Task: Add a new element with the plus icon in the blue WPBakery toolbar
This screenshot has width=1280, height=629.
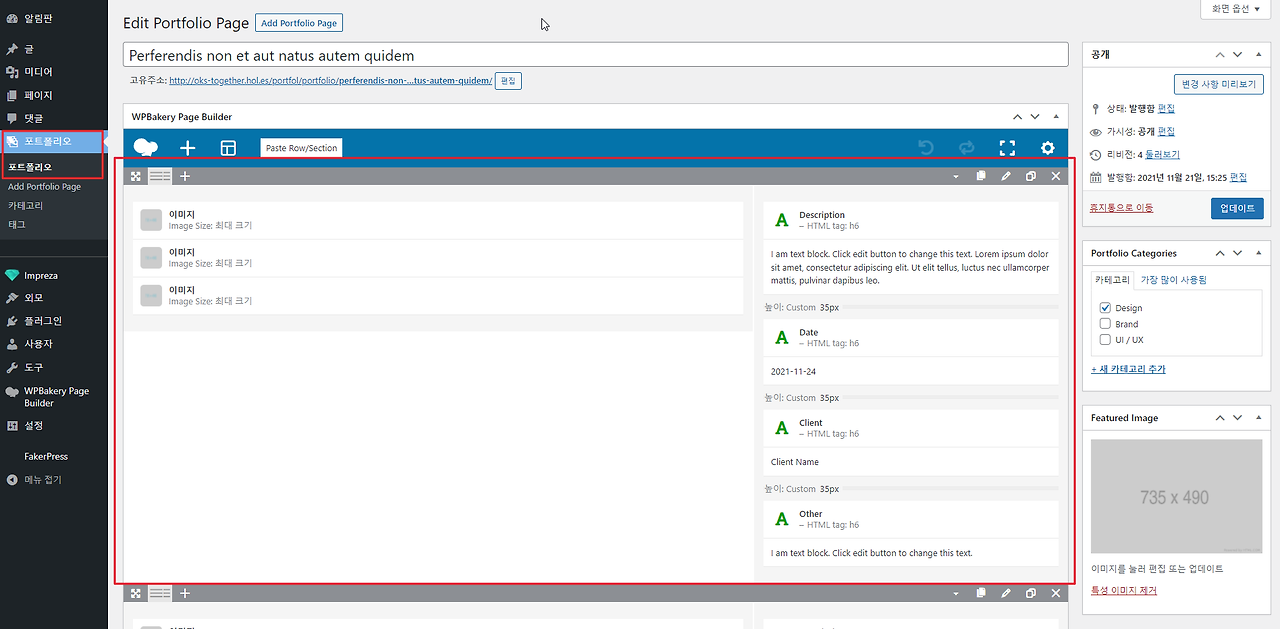Action: click(187, 147)
